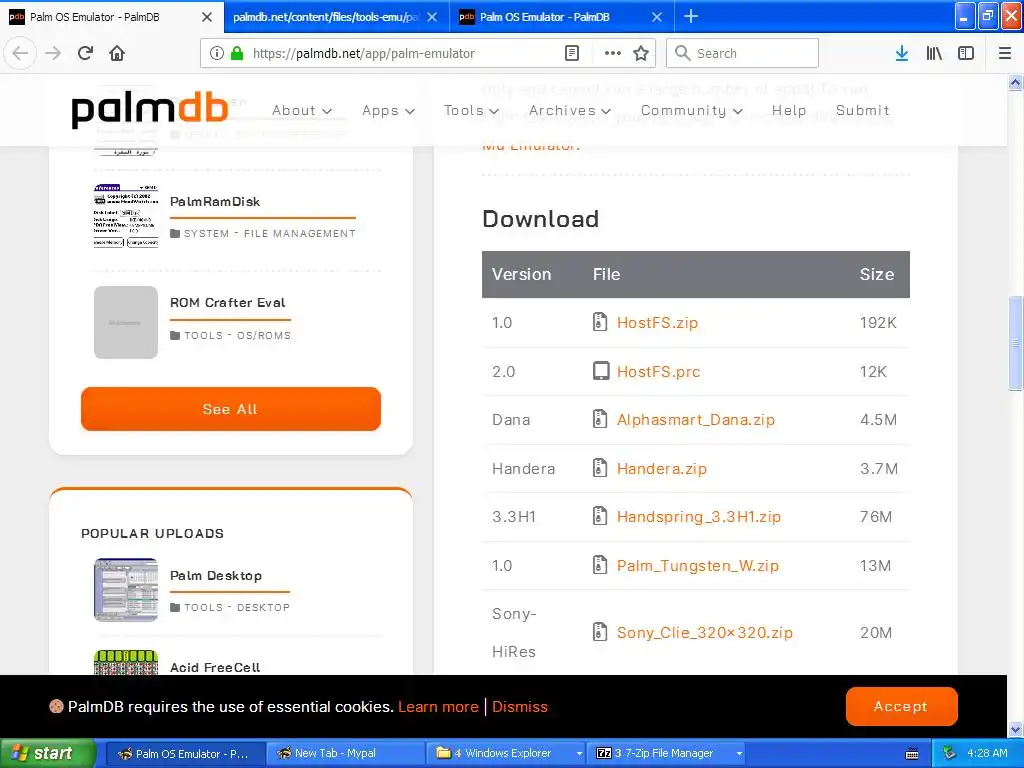Open the page actions three-dot menu
Screen dimensions: 1024x768
point(613,54)
